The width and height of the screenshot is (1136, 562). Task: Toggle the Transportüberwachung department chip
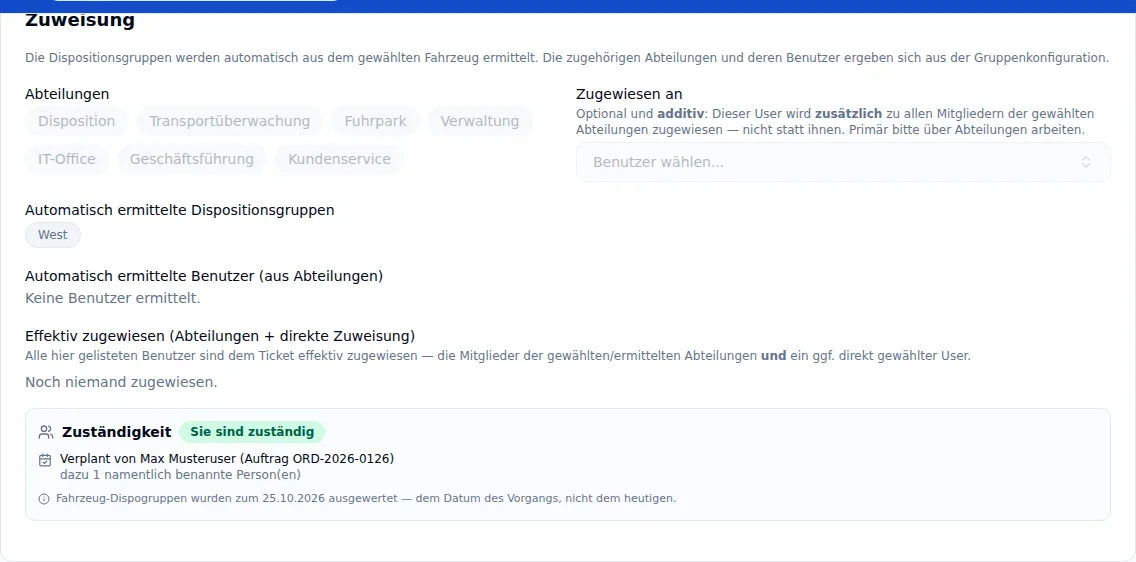[x=230, y=121]
